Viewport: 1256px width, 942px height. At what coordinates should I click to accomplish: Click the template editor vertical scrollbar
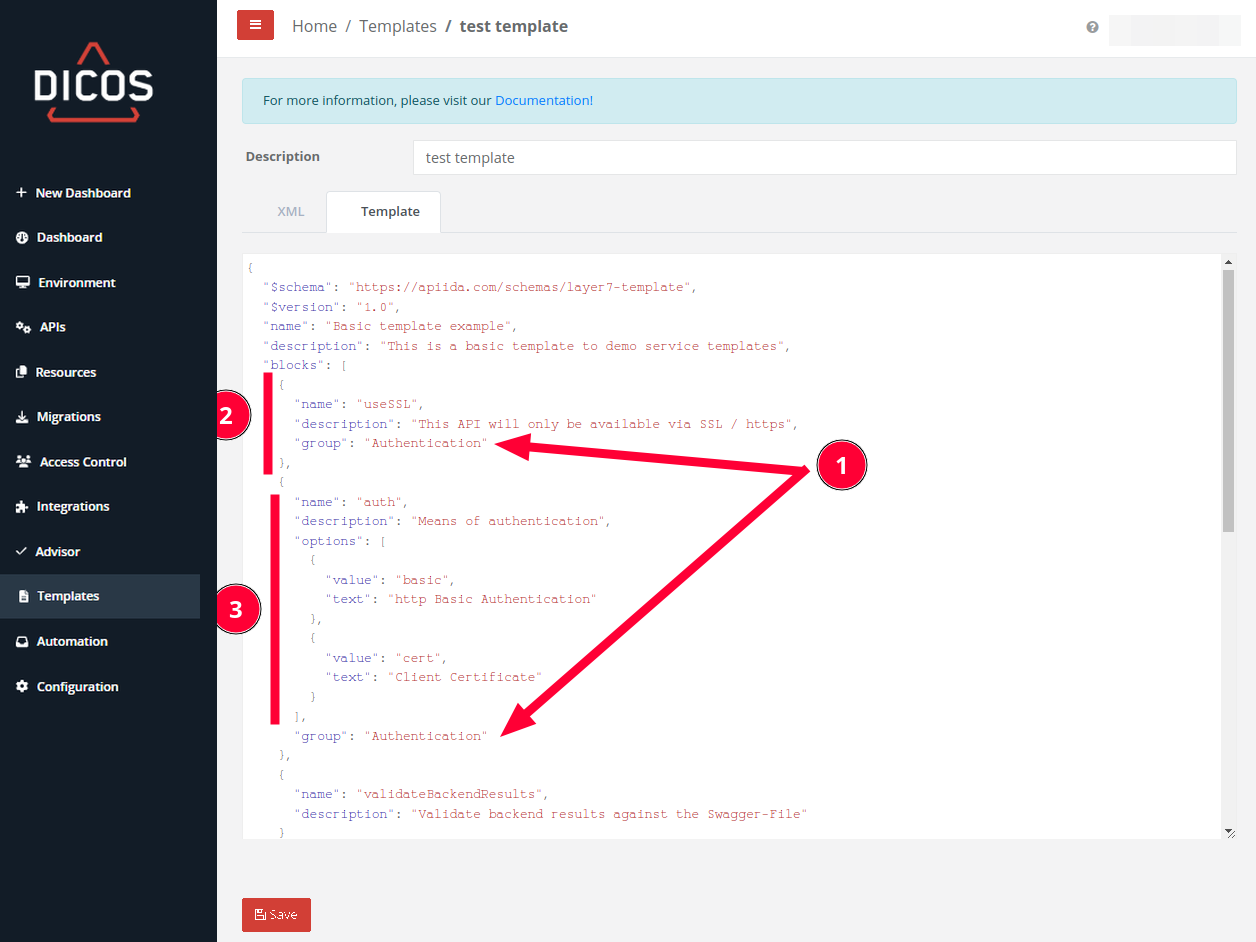click(x=1228, y=400)
